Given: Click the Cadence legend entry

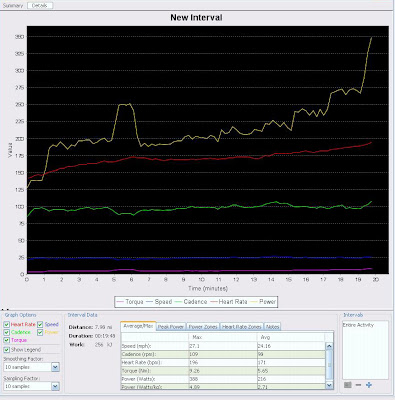Looking at the screenshot, I should [x=191, y=302].
